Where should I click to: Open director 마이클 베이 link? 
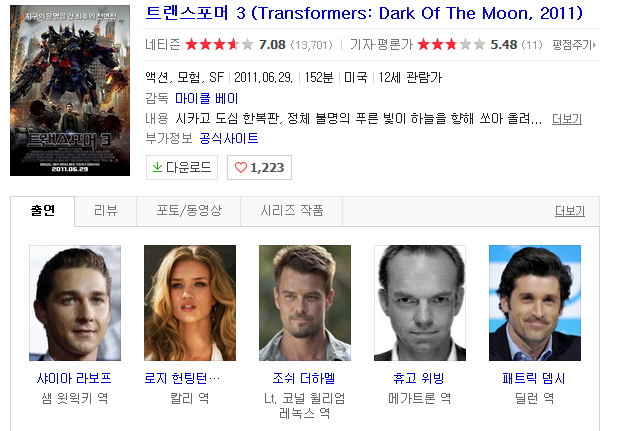click(x=207, y=98)
